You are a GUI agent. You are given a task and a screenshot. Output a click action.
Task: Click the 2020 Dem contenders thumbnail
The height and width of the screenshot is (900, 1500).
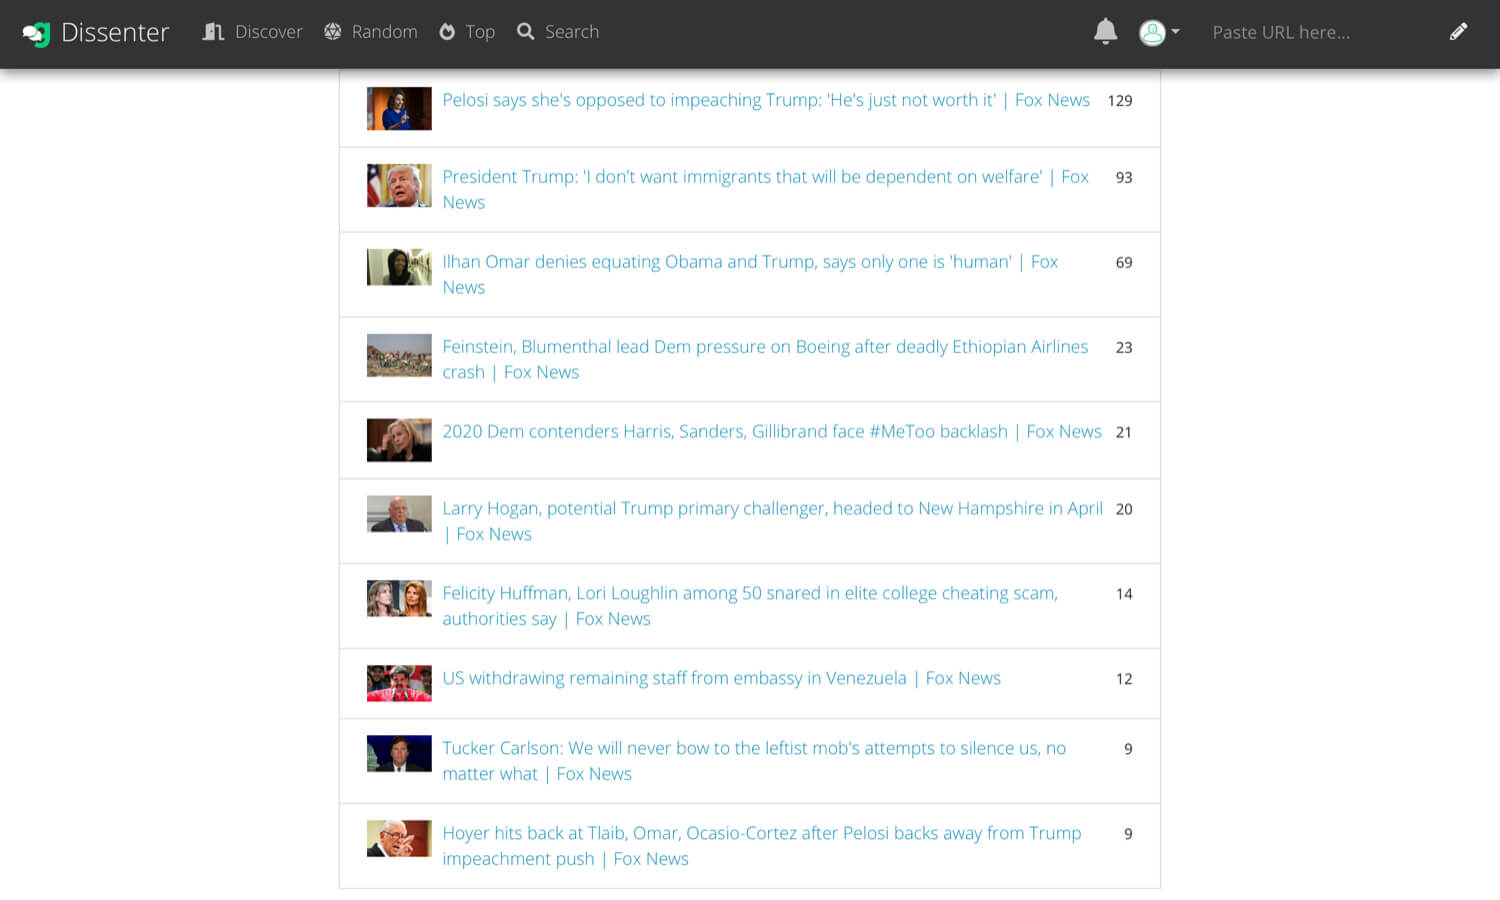[x=399, y=440]
